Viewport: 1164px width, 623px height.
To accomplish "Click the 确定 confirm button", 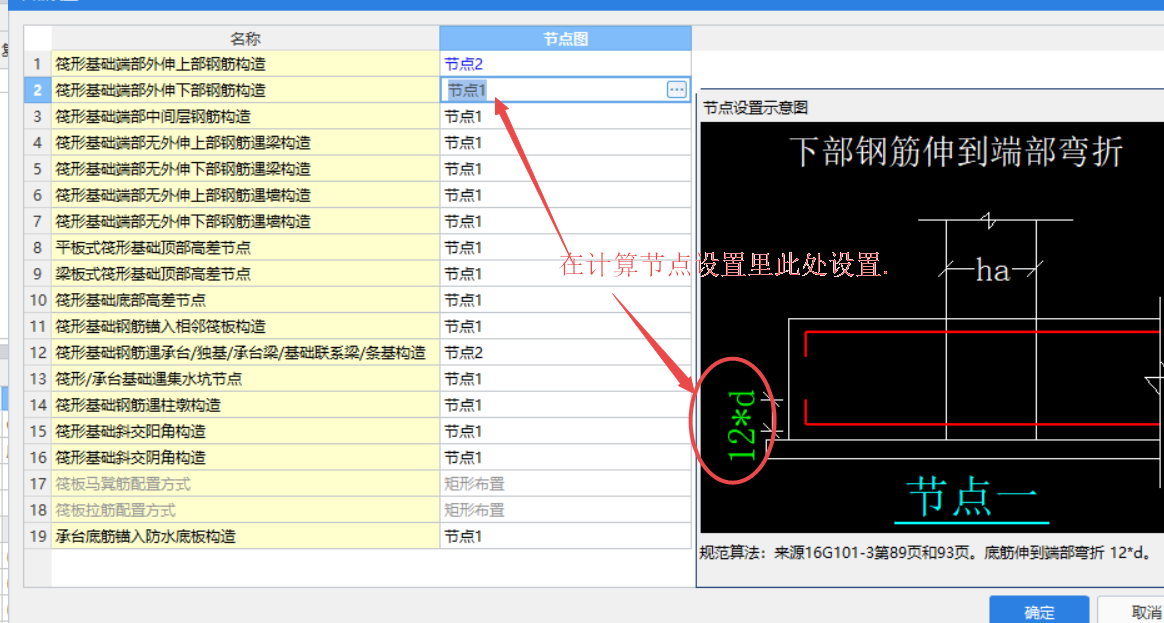I will pos(1039,610).
